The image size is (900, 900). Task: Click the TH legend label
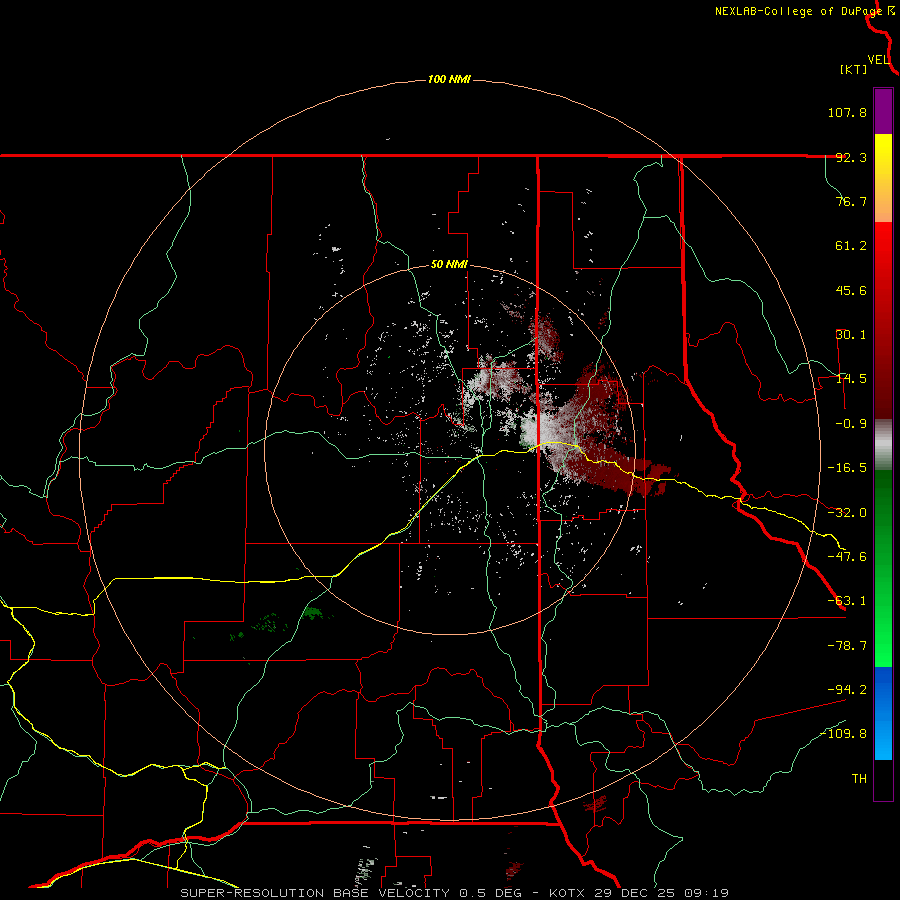(x=859, y=779)
